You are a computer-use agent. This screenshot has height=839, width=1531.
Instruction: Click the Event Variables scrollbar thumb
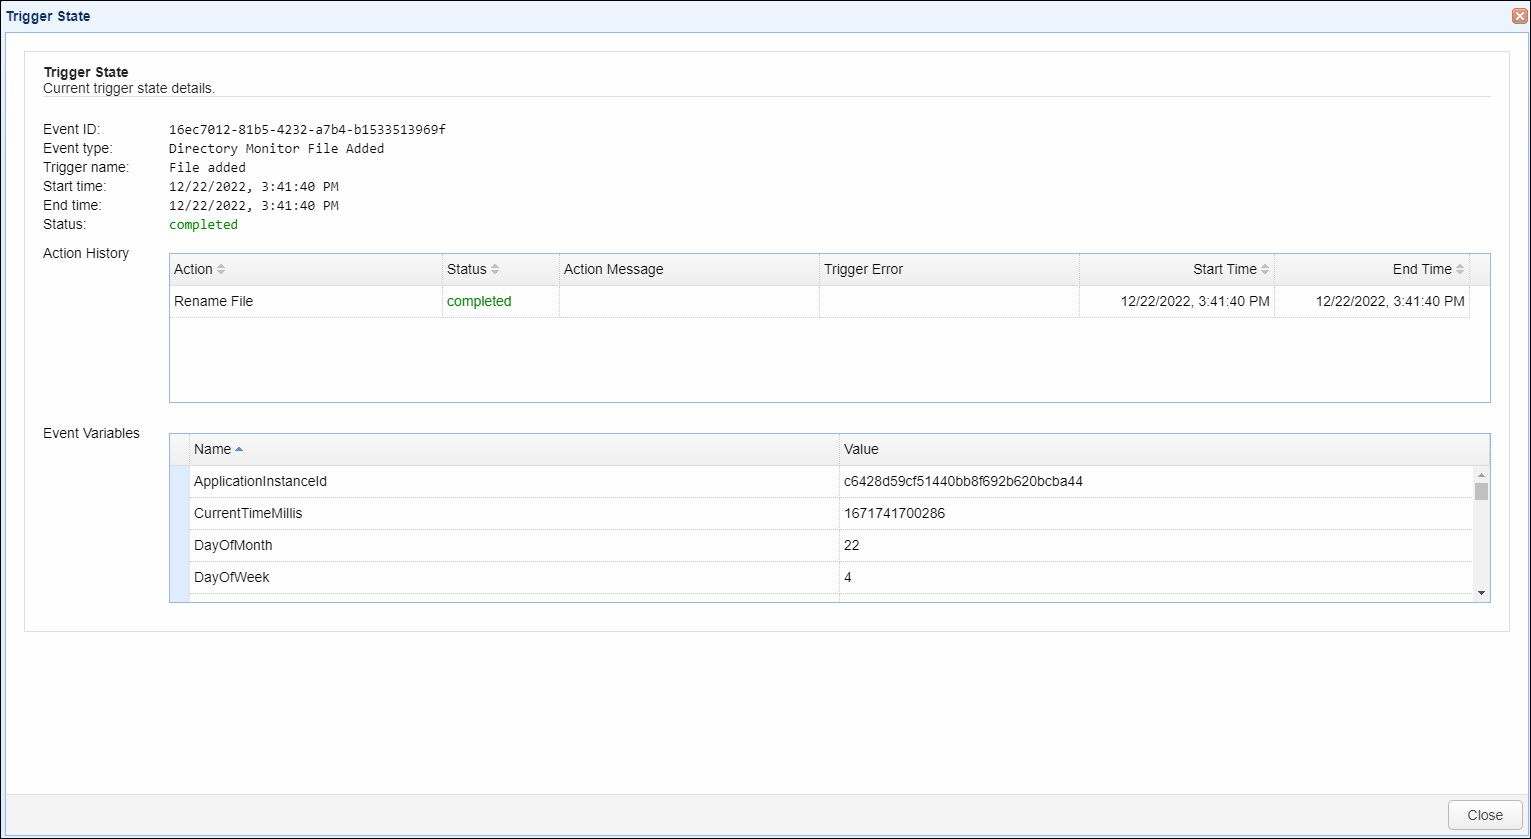1481,491
